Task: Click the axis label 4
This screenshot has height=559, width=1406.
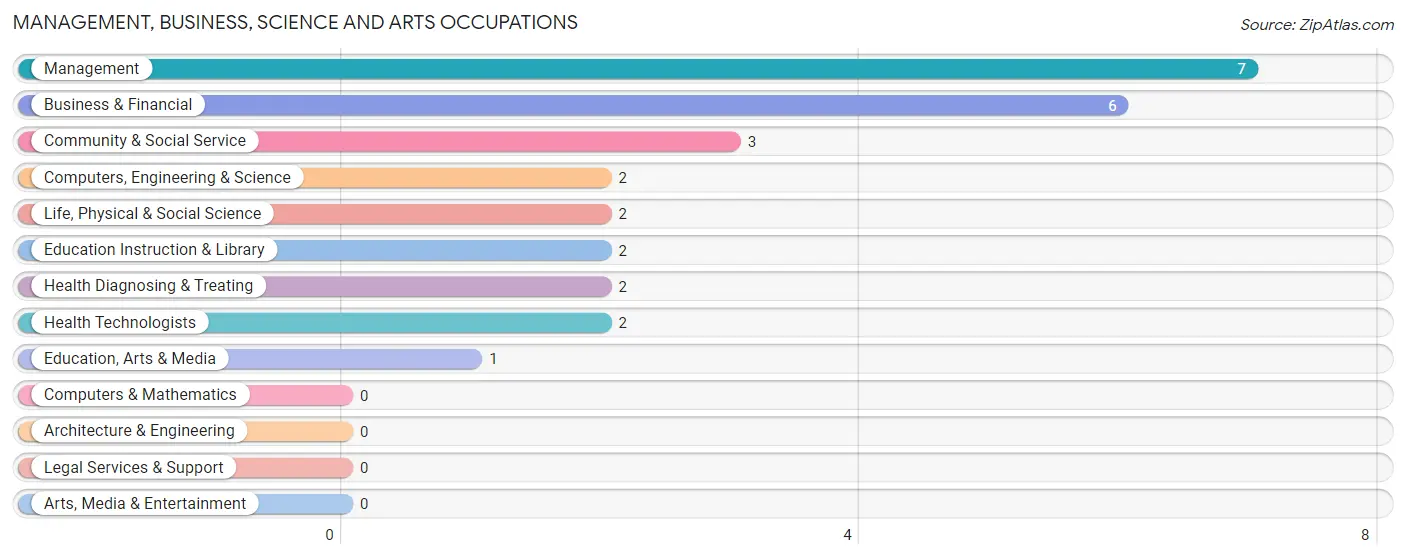Action: [x=847, y=535]
